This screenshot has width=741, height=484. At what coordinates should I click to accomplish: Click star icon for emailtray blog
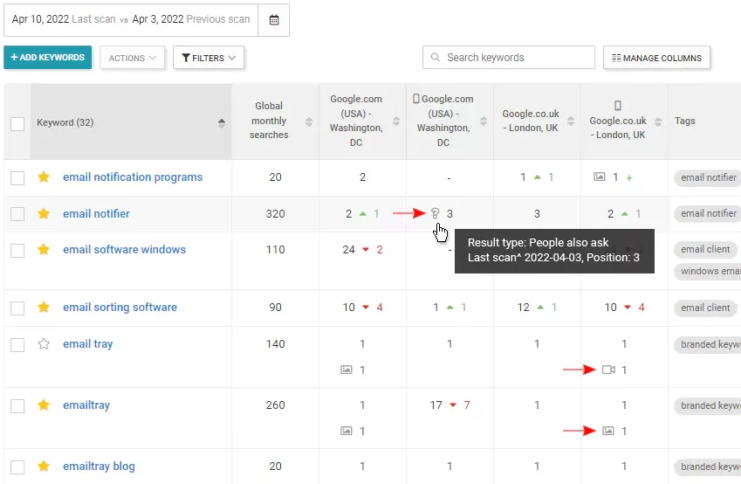click(x=43, y=466)
